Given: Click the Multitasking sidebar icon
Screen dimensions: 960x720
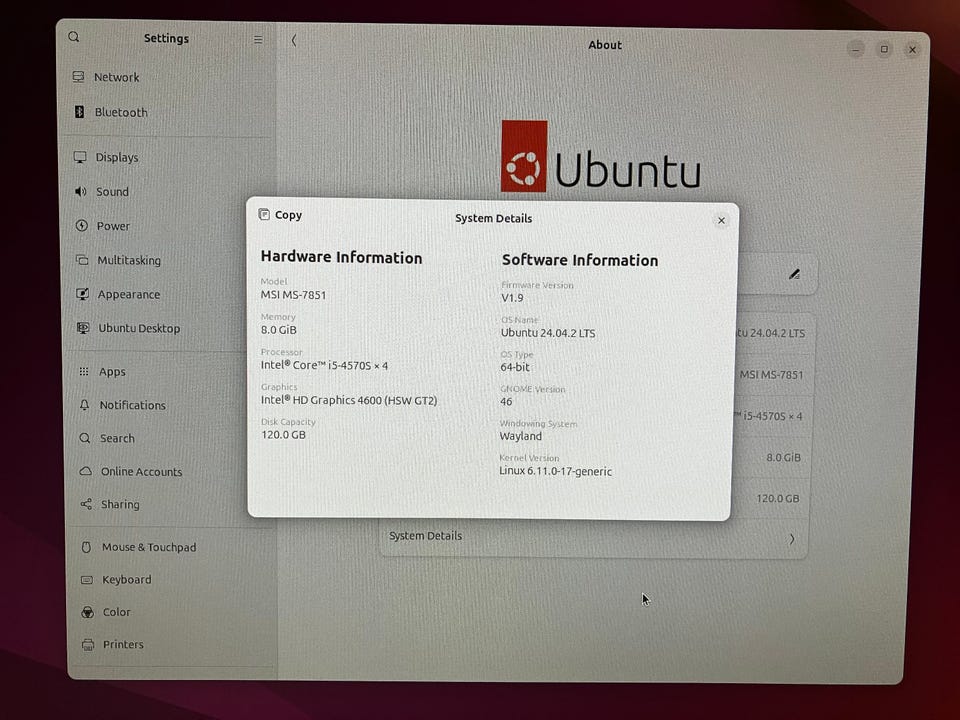Looking at the screenshot, I should [x=82, y=260].
